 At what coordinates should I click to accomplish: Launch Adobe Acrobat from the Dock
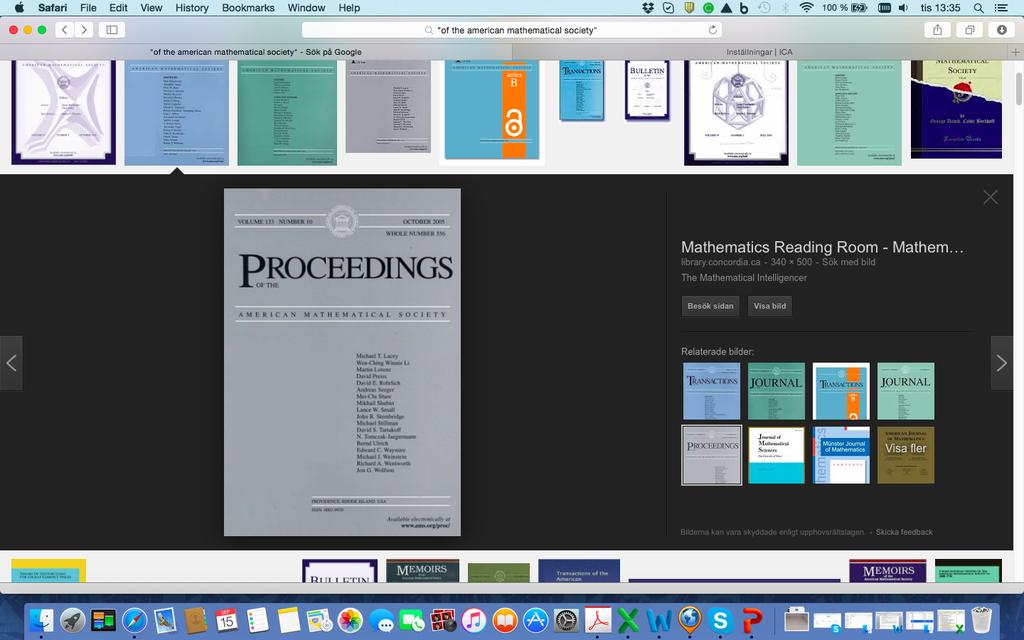[598, 620]
